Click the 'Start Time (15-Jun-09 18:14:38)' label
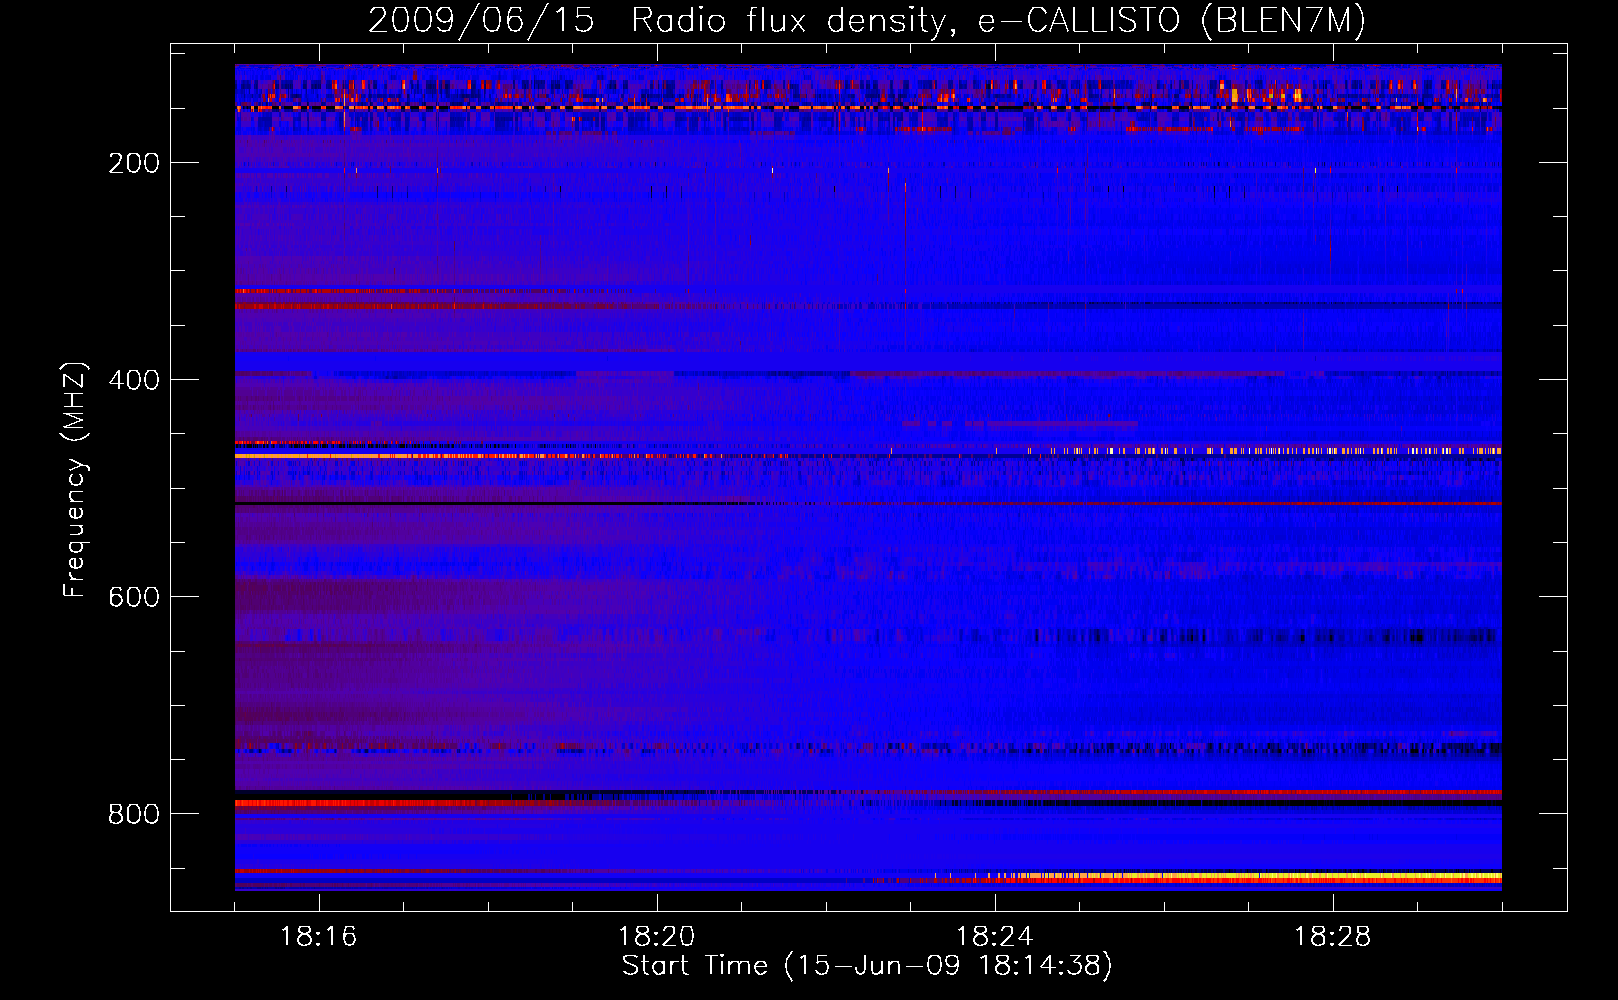 pyautogui.click(x=867, y=966)
